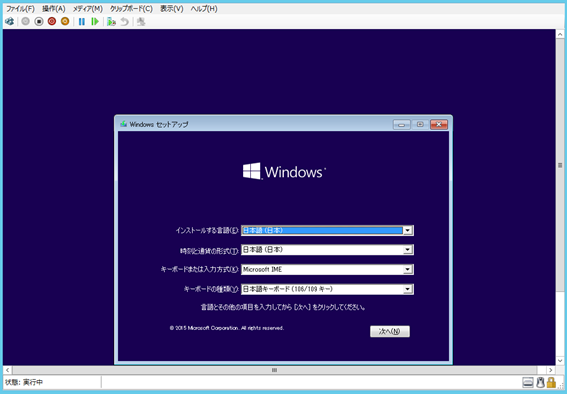Minimize the Windows セットアップ dialog
567x394 pixels.
tap(402, 124)
